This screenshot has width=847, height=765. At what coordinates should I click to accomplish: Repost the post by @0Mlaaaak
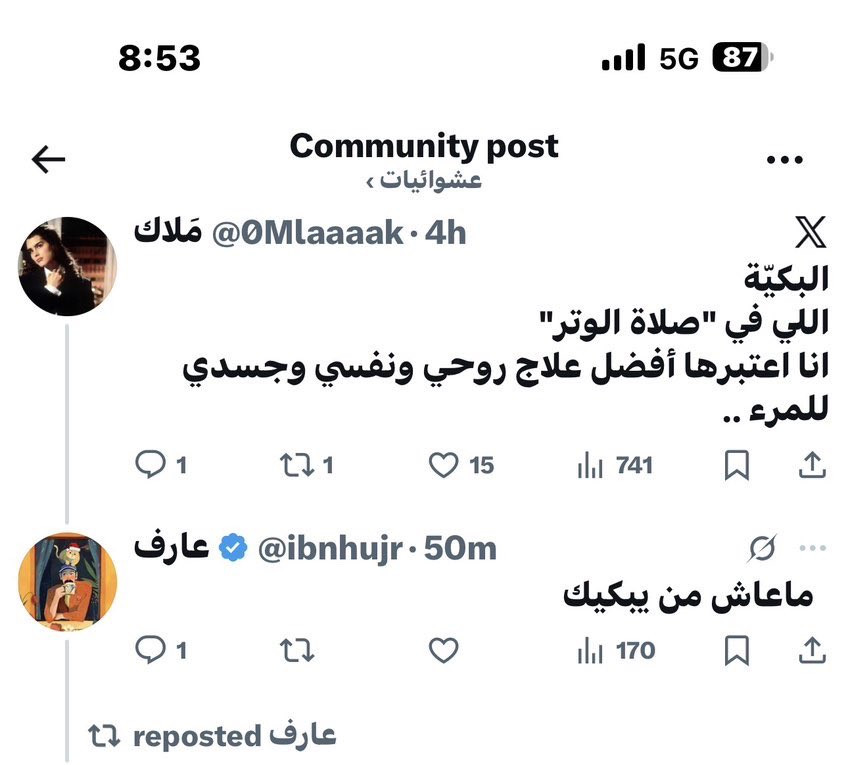pos(306,465)
